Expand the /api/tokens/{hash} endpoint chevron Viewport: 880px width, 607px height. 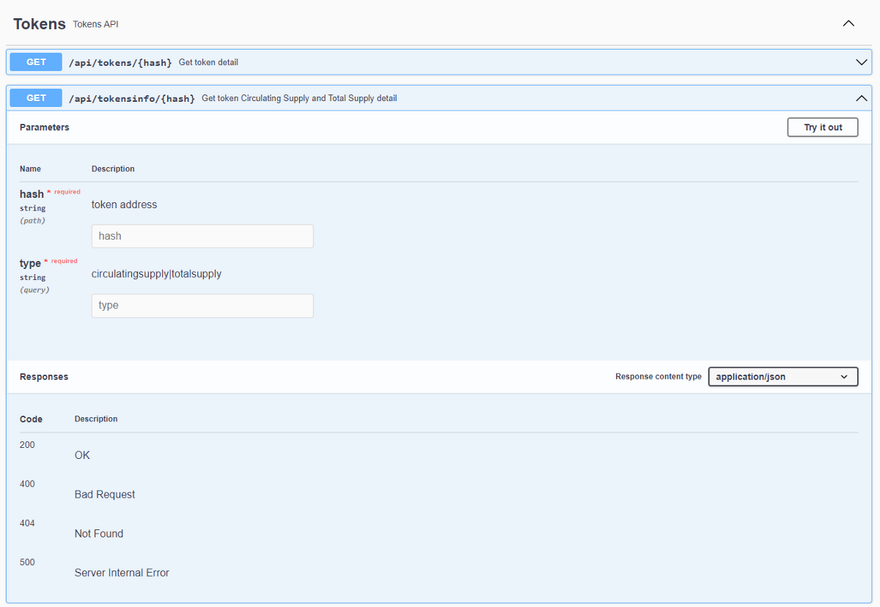[861, 62]
